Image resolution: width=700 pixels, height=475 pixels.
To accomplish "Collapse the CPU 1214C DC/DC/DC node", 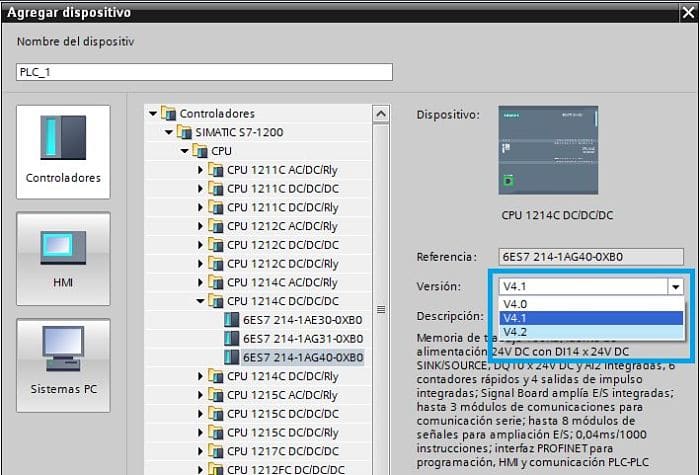I will point(200,301).
